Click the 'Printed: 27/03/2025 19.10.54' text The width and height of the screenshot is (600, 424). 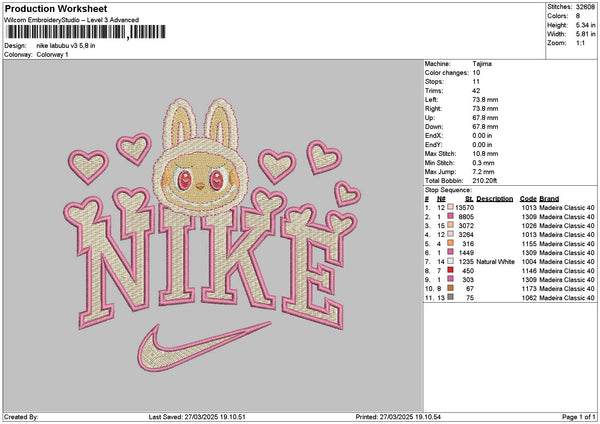coord(398,417)
